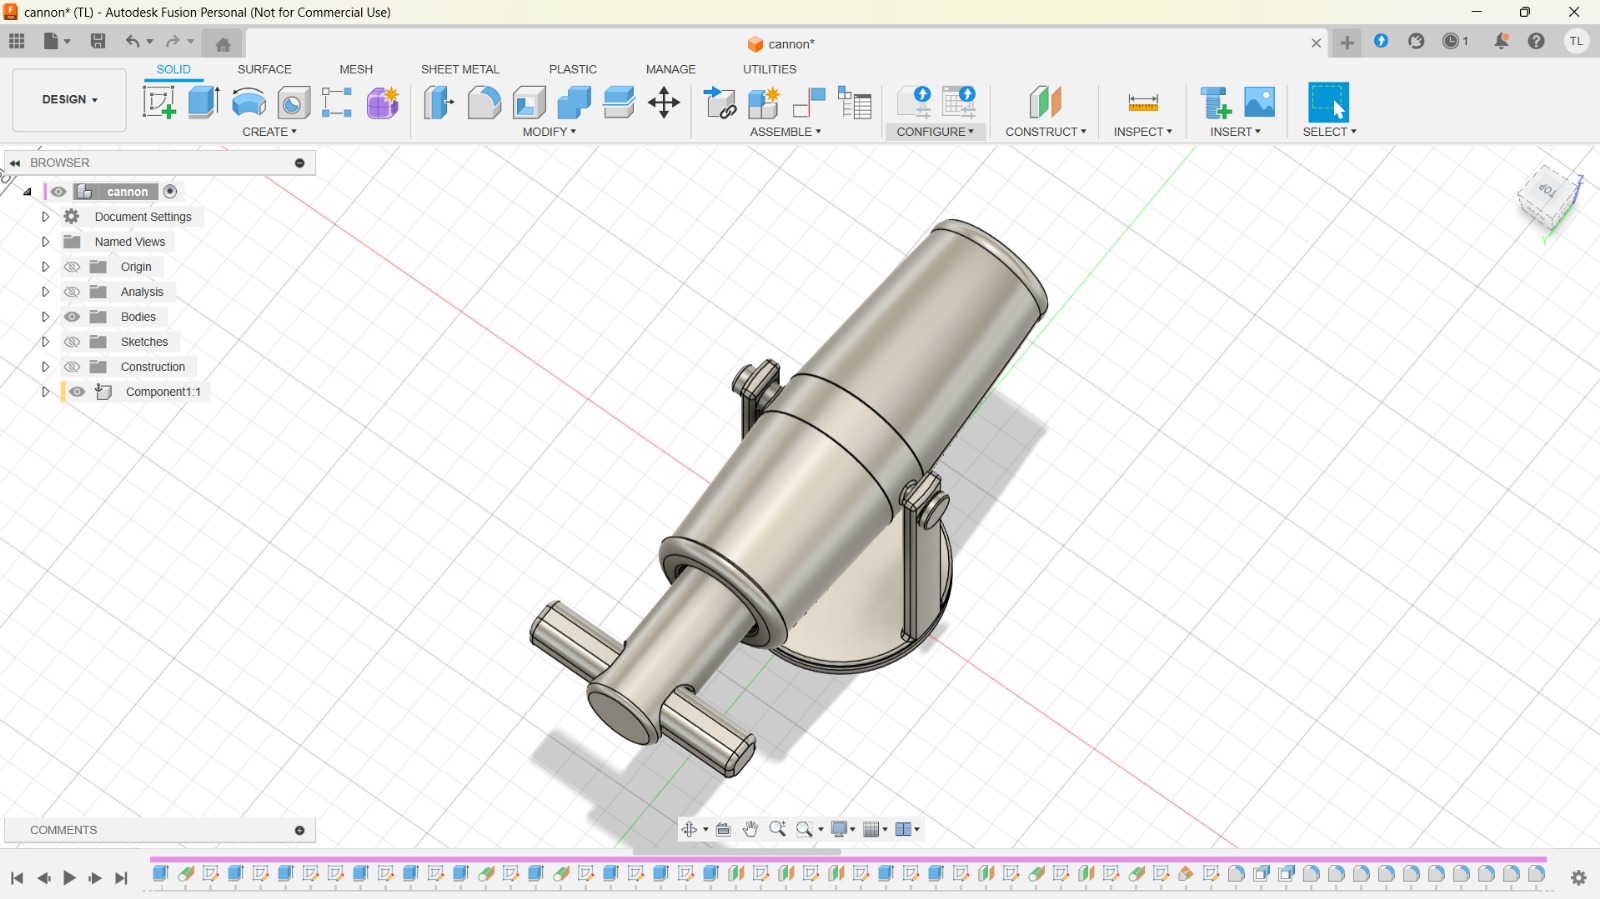Click the Measure tool in Inspect
1600x899 pixels.
click(1142, 102)
